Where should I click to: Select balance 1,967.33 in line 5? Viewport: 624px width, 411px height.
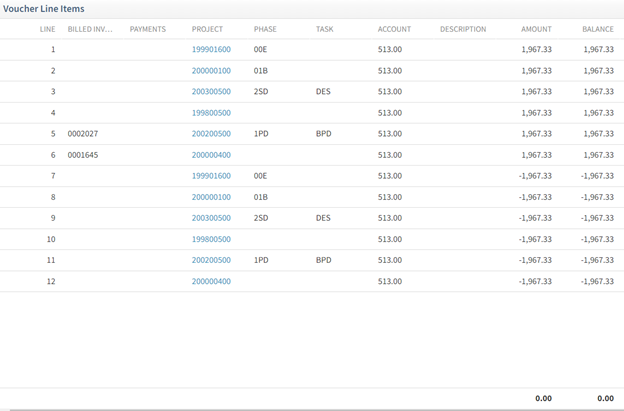click(x=599, y=134)
